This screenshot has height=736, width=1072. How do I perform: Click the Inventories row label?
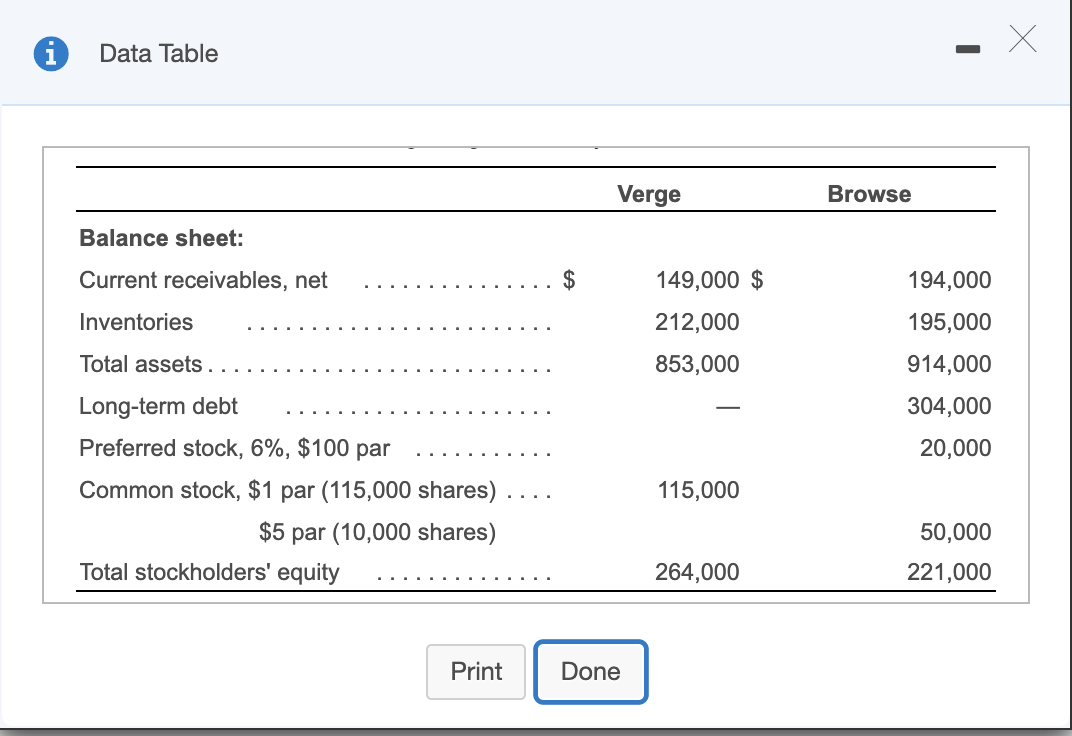[x=135, y=322]
